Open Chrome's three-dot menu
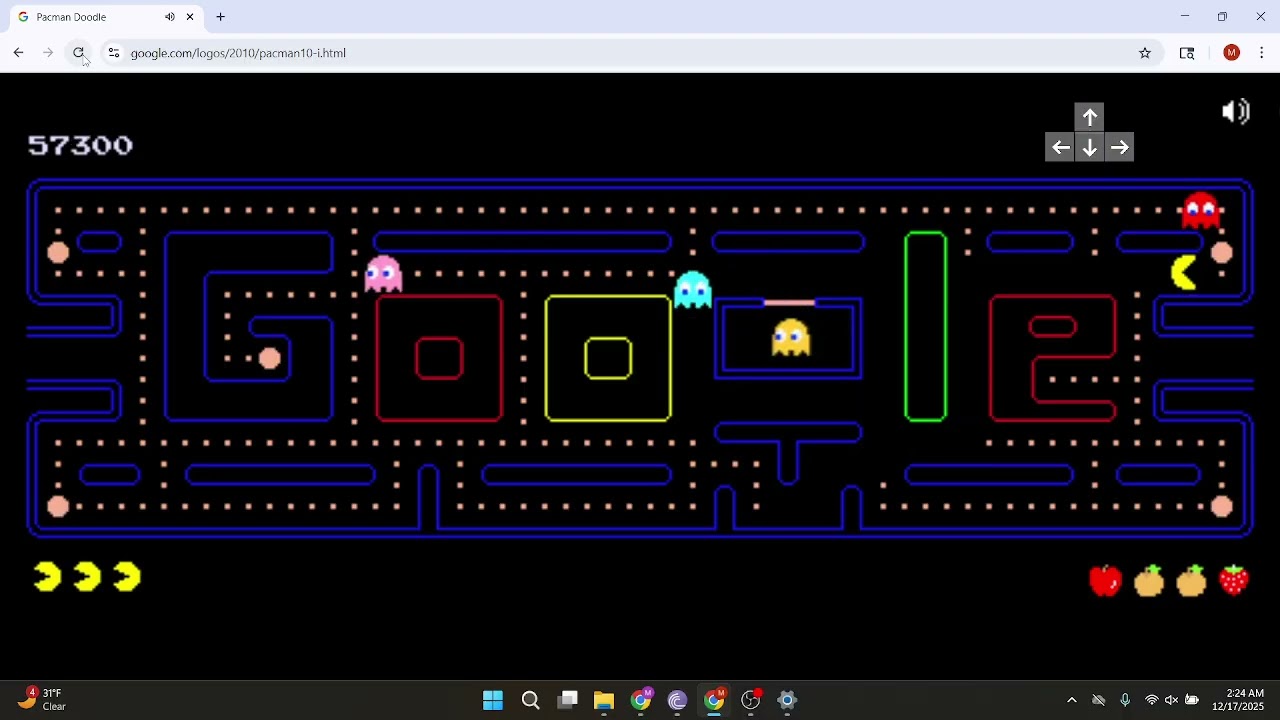1280x720 pixels. coord(1262,53)
